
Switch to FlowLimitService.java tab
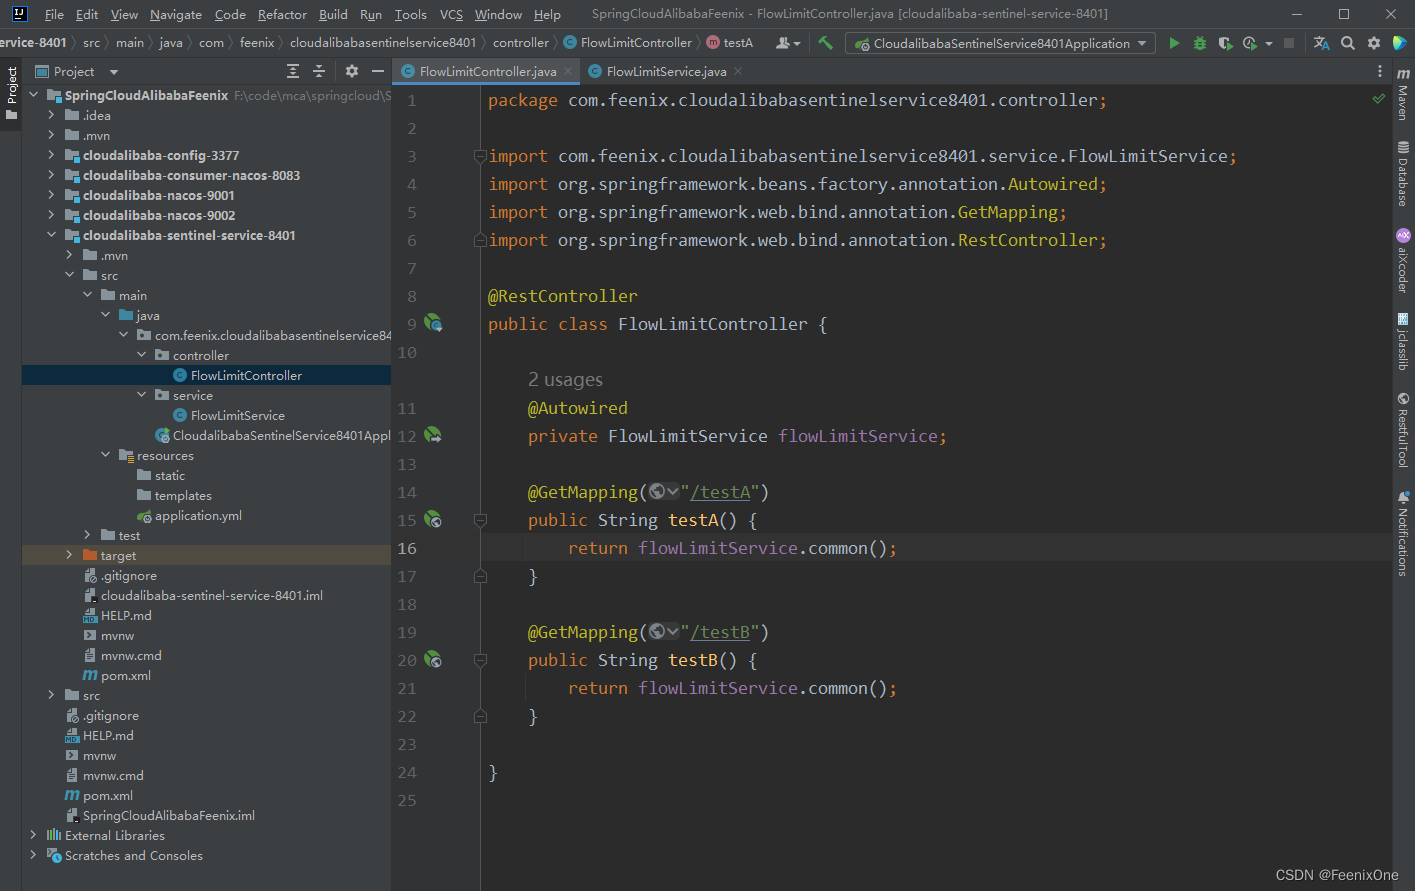click(665, 71)
